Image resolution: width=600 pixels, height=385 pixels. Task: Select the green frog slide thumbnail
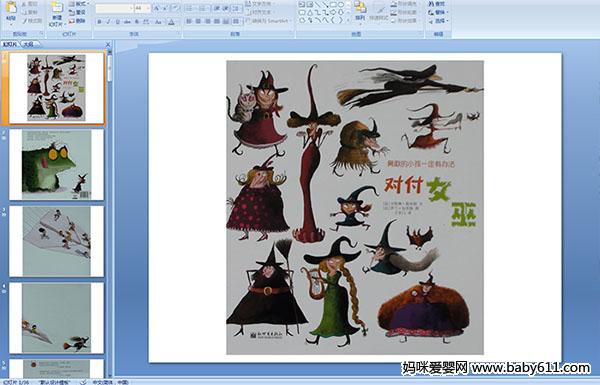click(57, 165)
